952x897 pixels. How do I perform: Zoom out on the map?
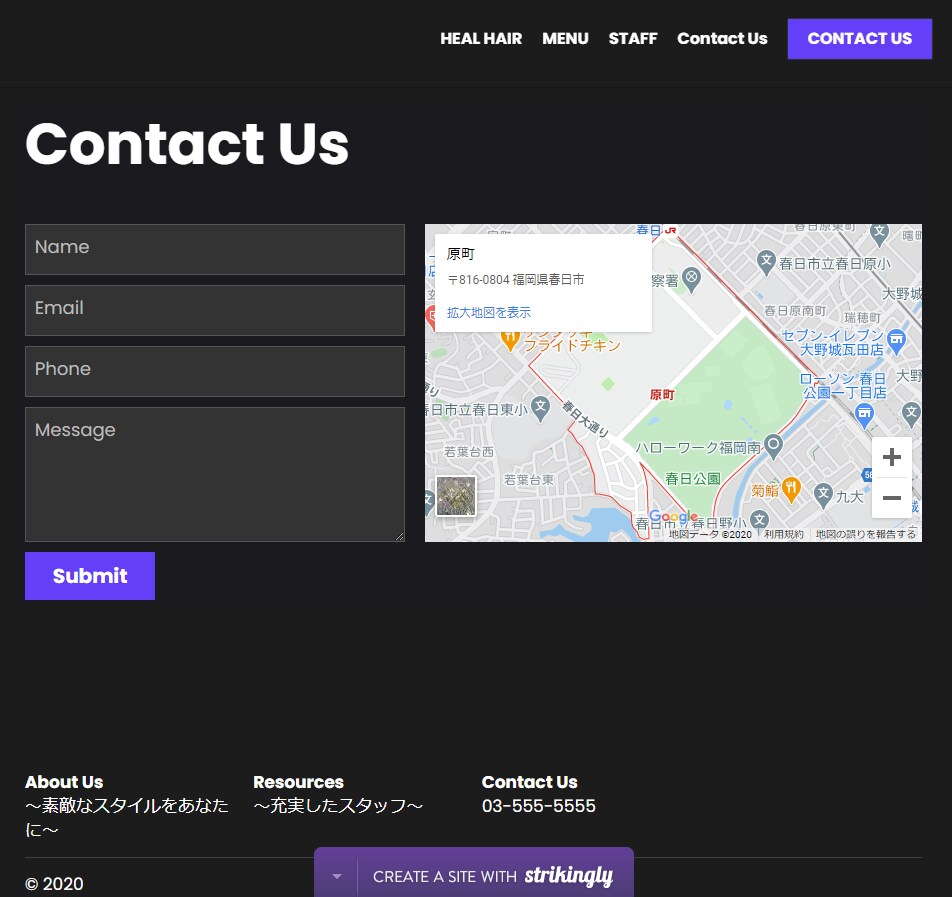click(891, 498)
